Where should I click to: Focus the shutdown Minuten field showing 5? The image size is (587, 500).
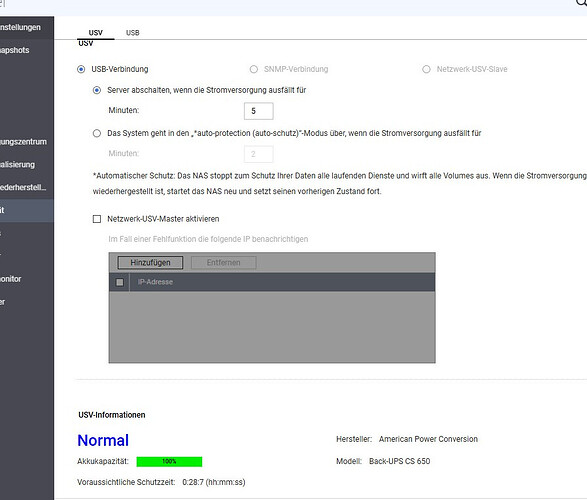coord(259,111)
